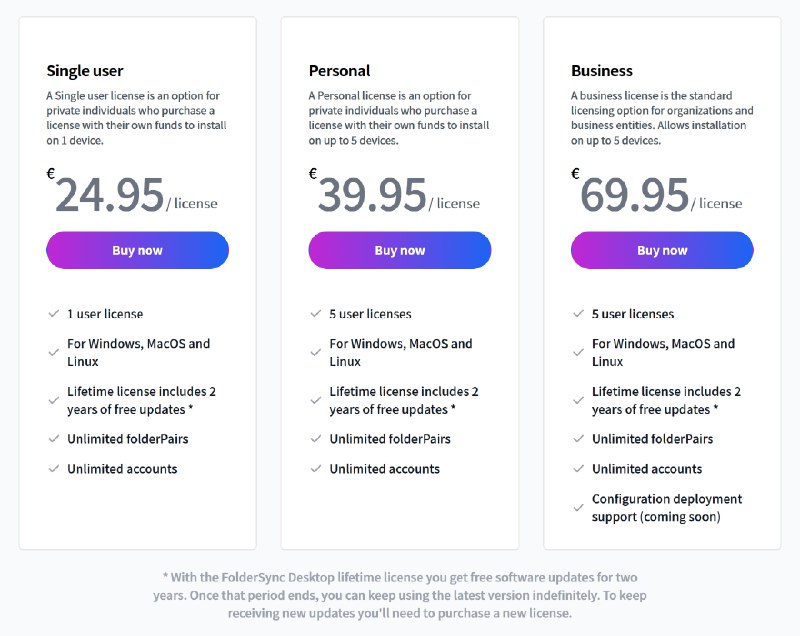Viewport: 800px width, 636px height.
Task: Select the 'Single user' plan heading
Action: click(85, 71)
